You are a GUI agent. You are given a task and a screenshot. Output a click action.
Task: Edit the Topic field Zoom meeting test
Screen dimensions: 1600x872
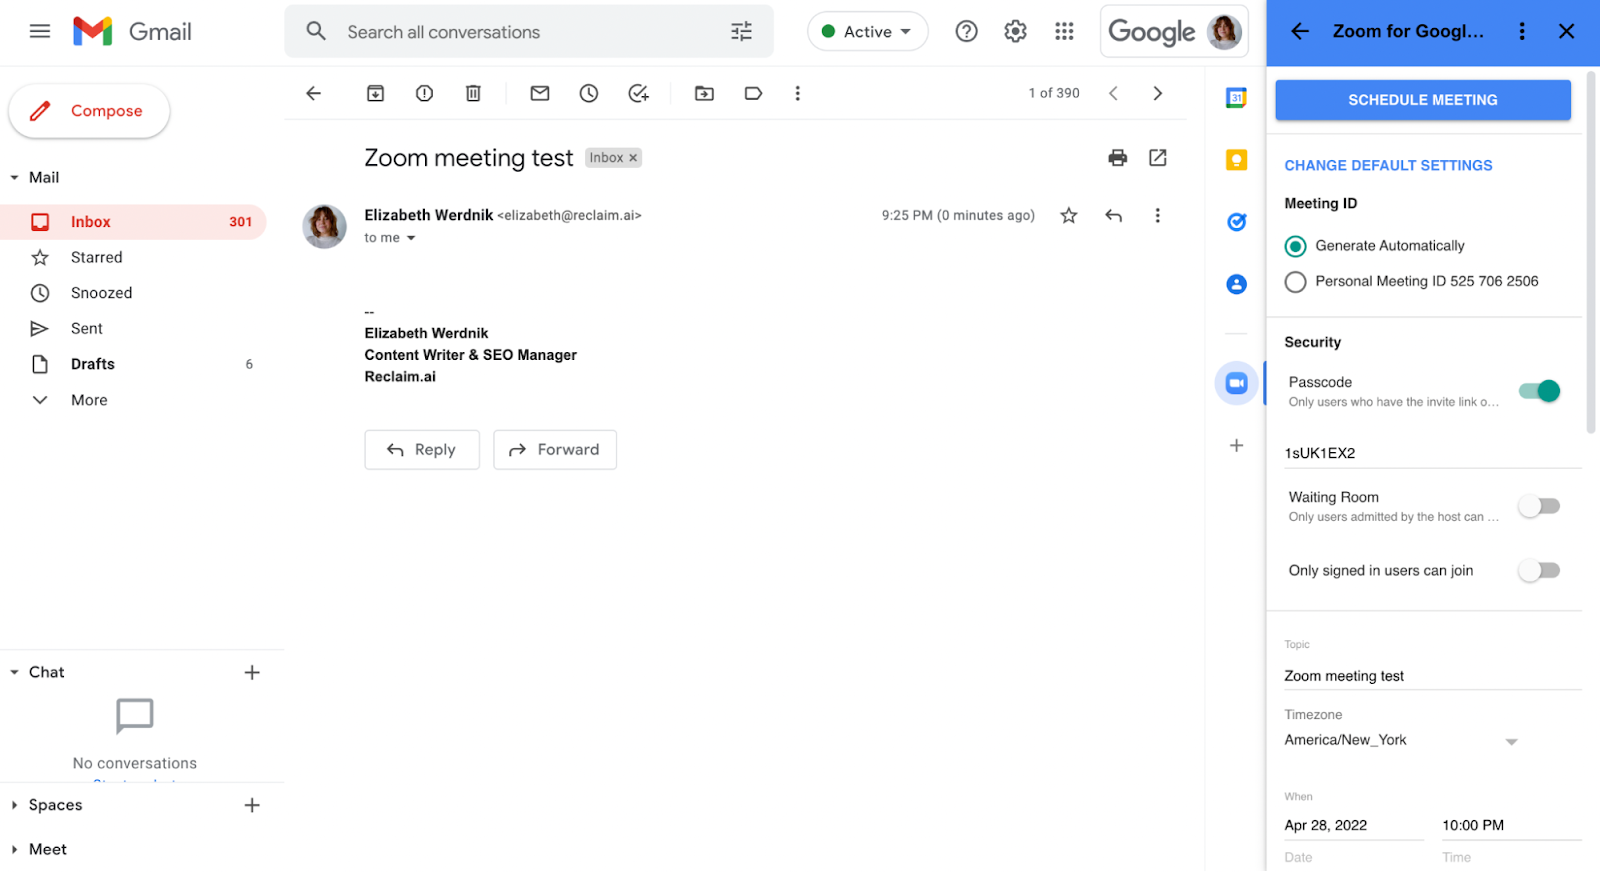1432,676
